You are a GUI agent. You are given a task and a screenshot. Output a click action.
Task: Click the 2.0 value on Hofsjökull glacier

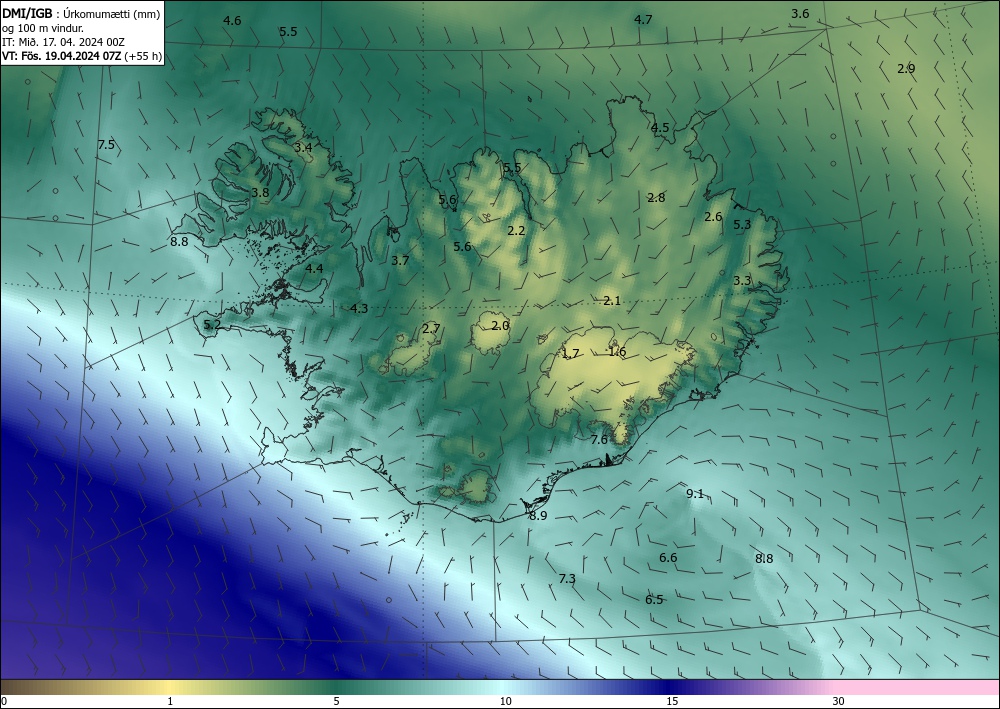point(501,325)
